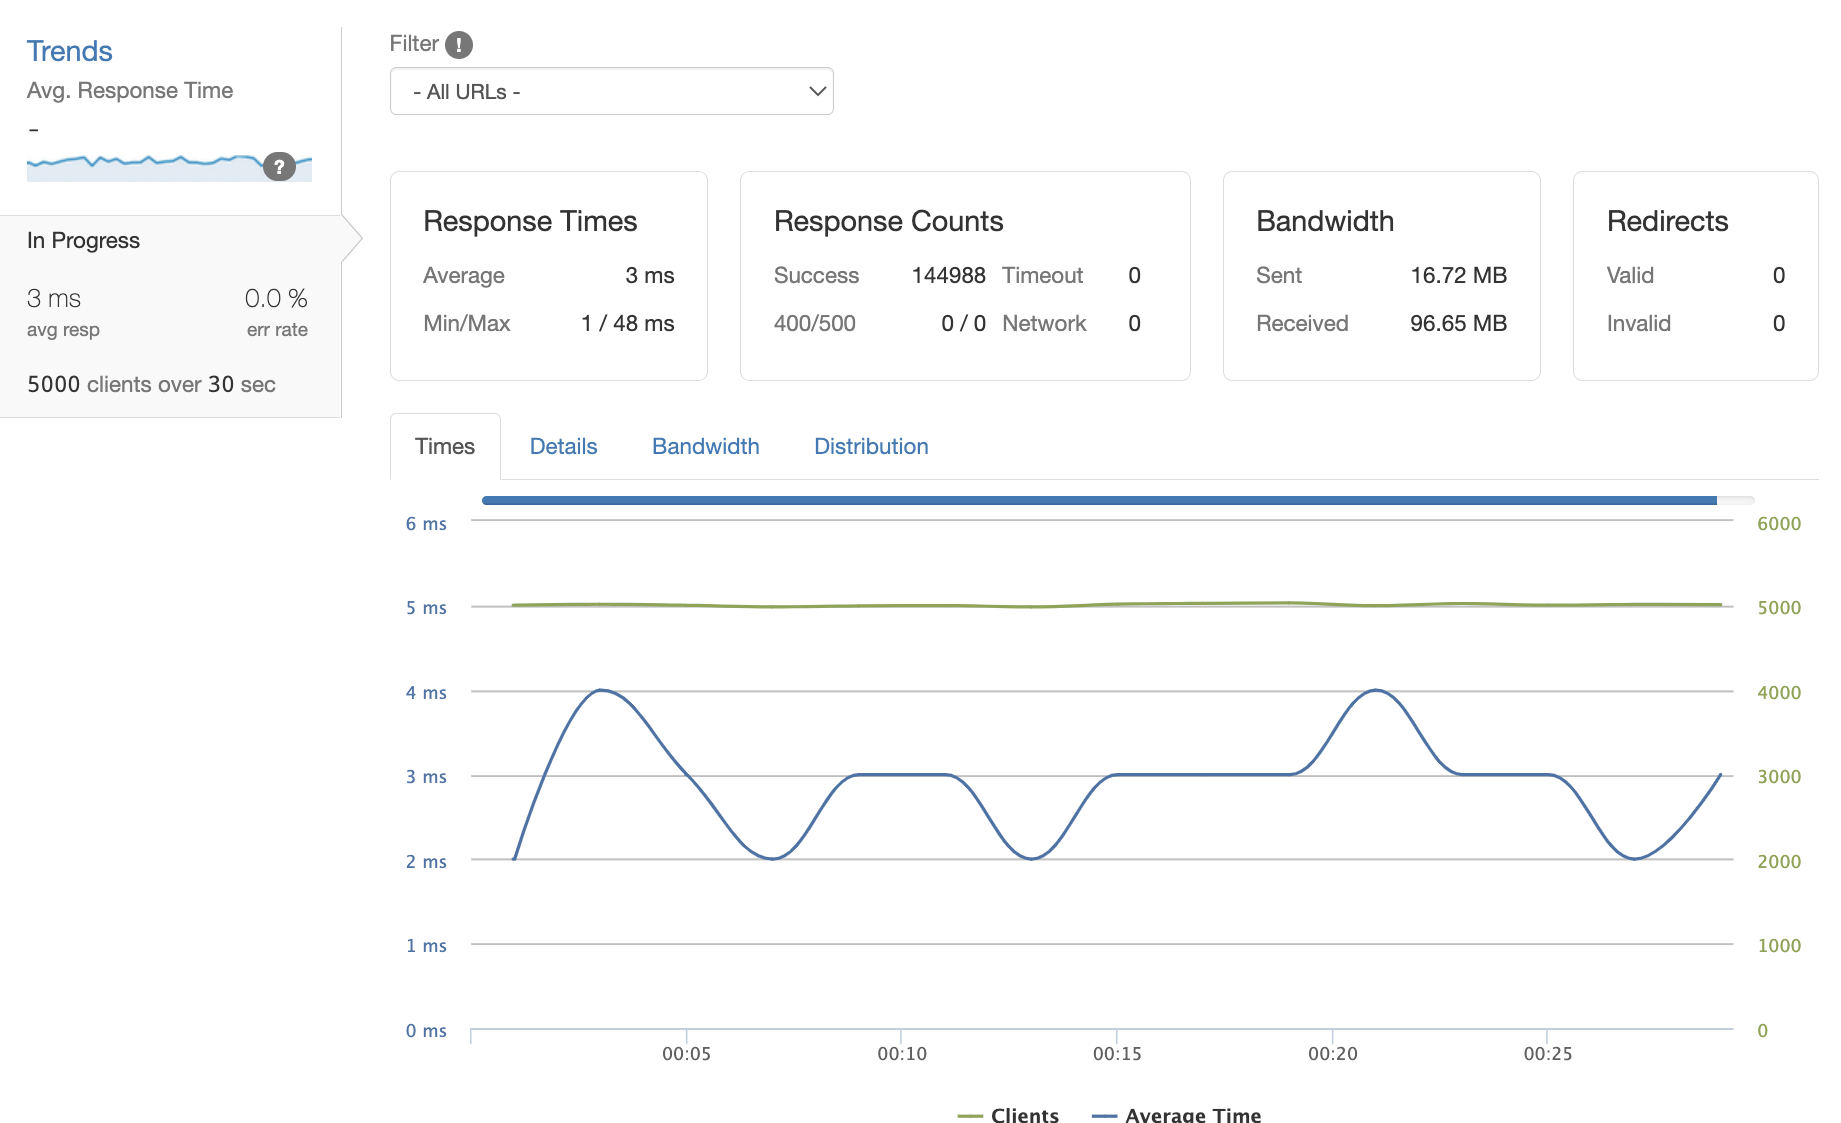Image resolution: width=1841 pixels, height=1123 pixels.
Task: Click the Timeout label in Response Counts
Action: pyautogui.click(x=1042, y=275)
